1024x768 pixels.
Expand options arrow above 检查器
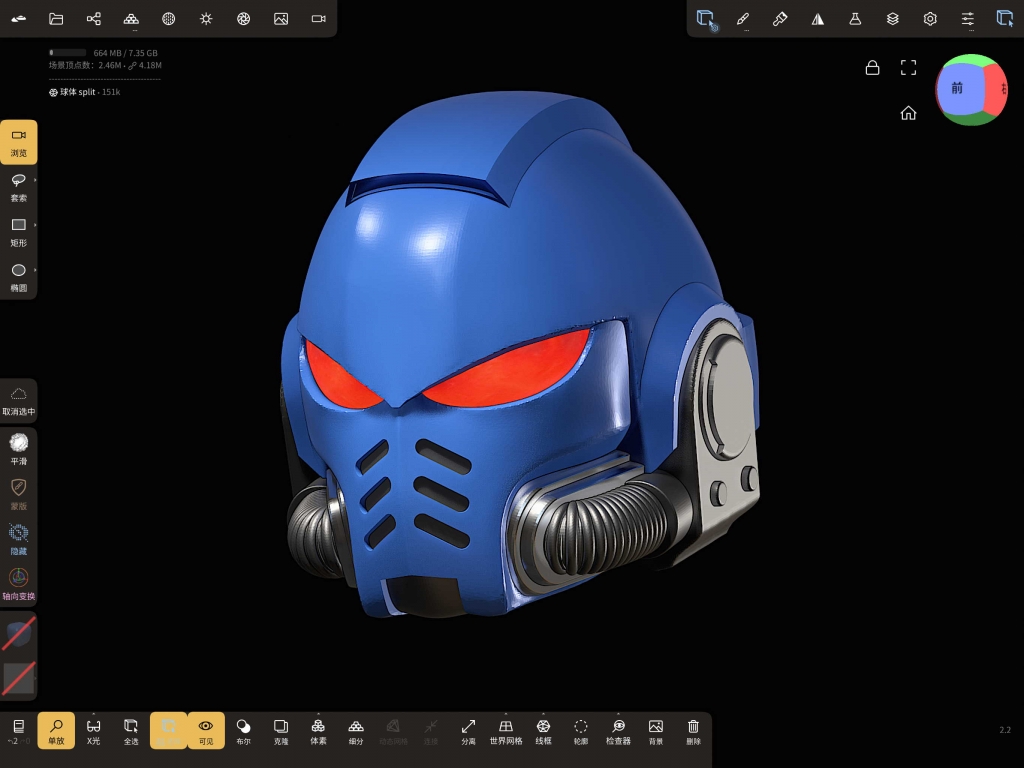pos(618,714)
